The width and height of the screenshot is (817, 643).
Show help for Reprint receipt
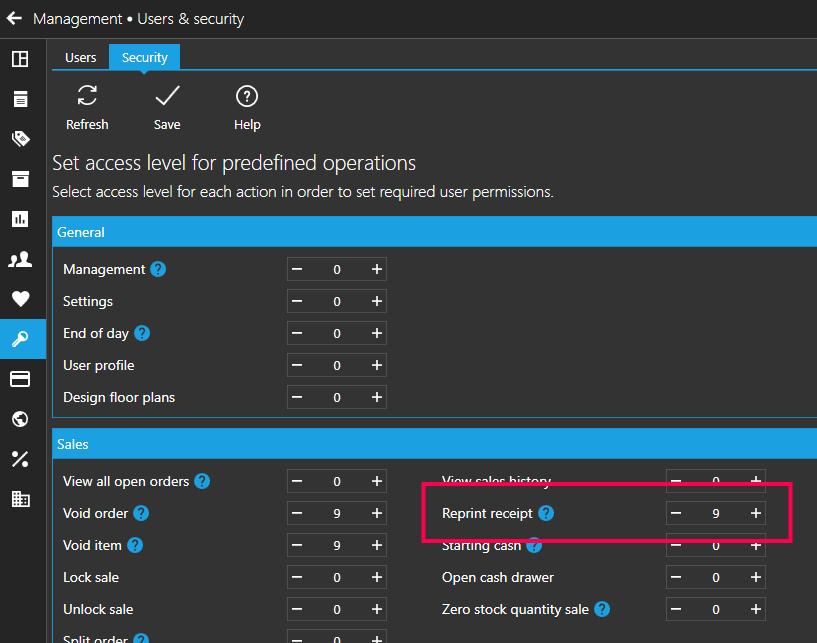(545, 513)
